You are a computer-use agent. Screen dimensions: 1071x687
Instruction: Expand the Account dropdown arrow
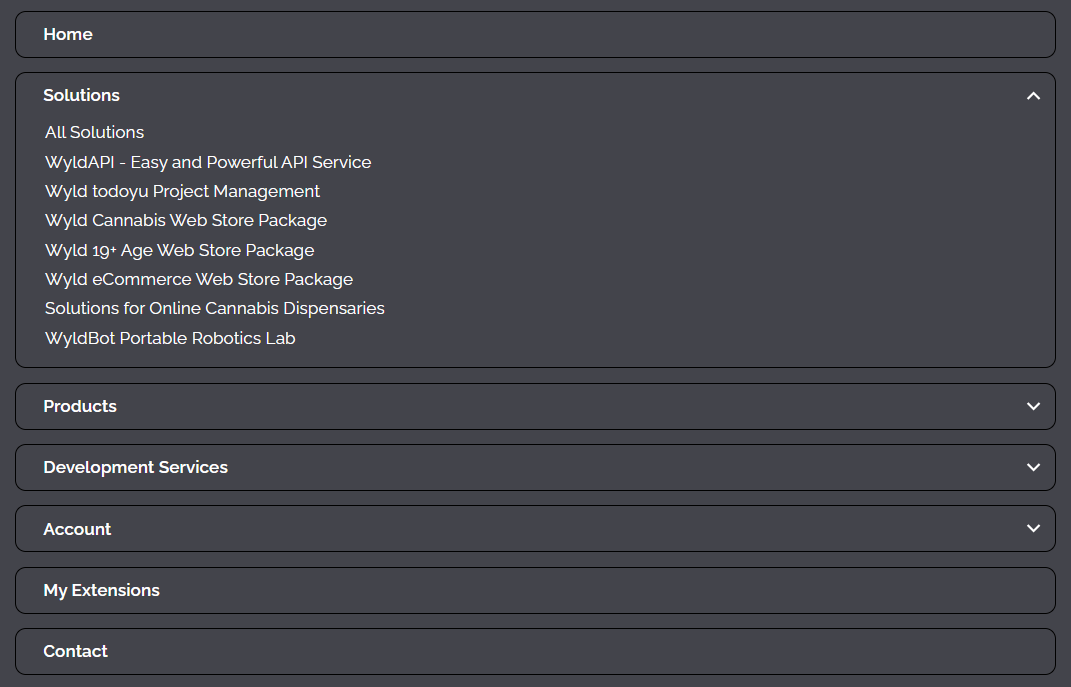[x=1033, y=528]
